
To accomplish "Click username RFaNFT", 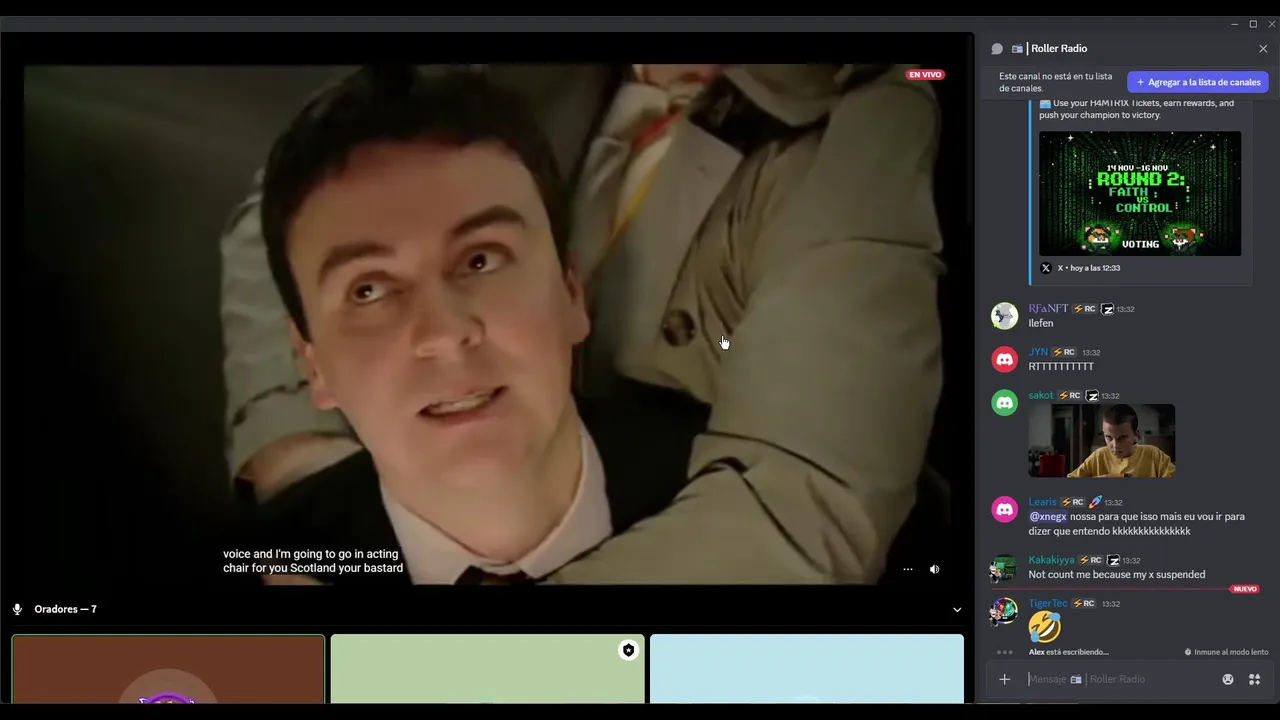I will point(1048,309).
